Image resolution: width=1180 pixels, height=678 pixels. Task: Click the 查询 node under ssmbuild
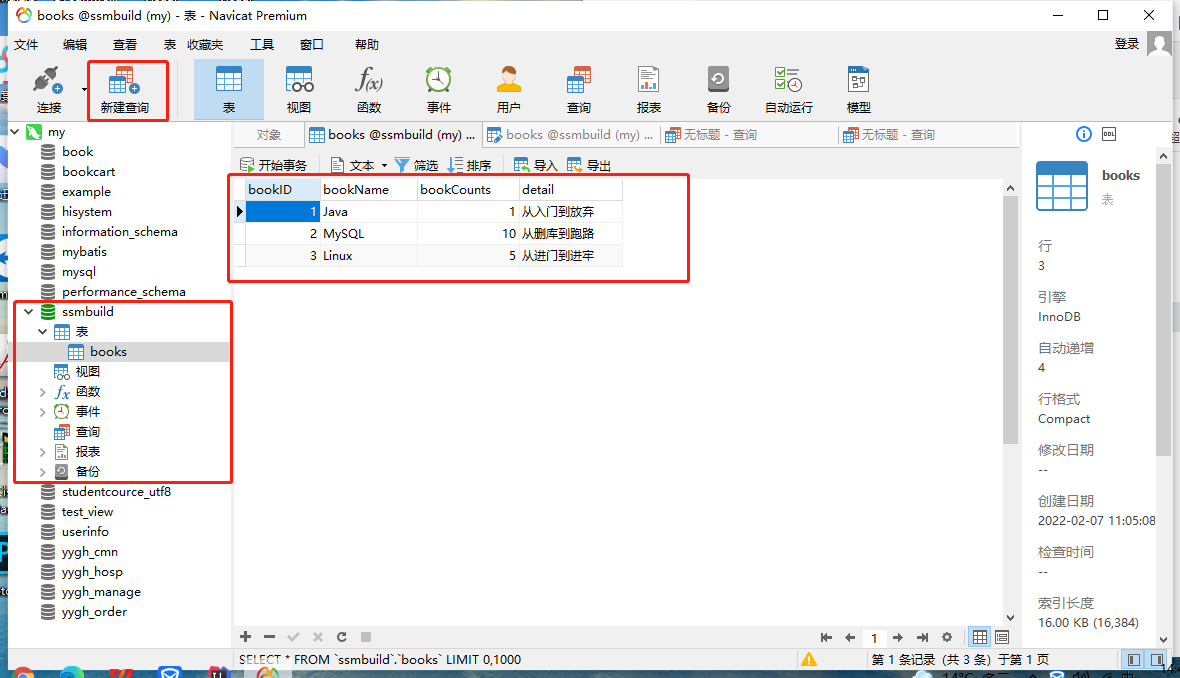(x=87, y=432)
